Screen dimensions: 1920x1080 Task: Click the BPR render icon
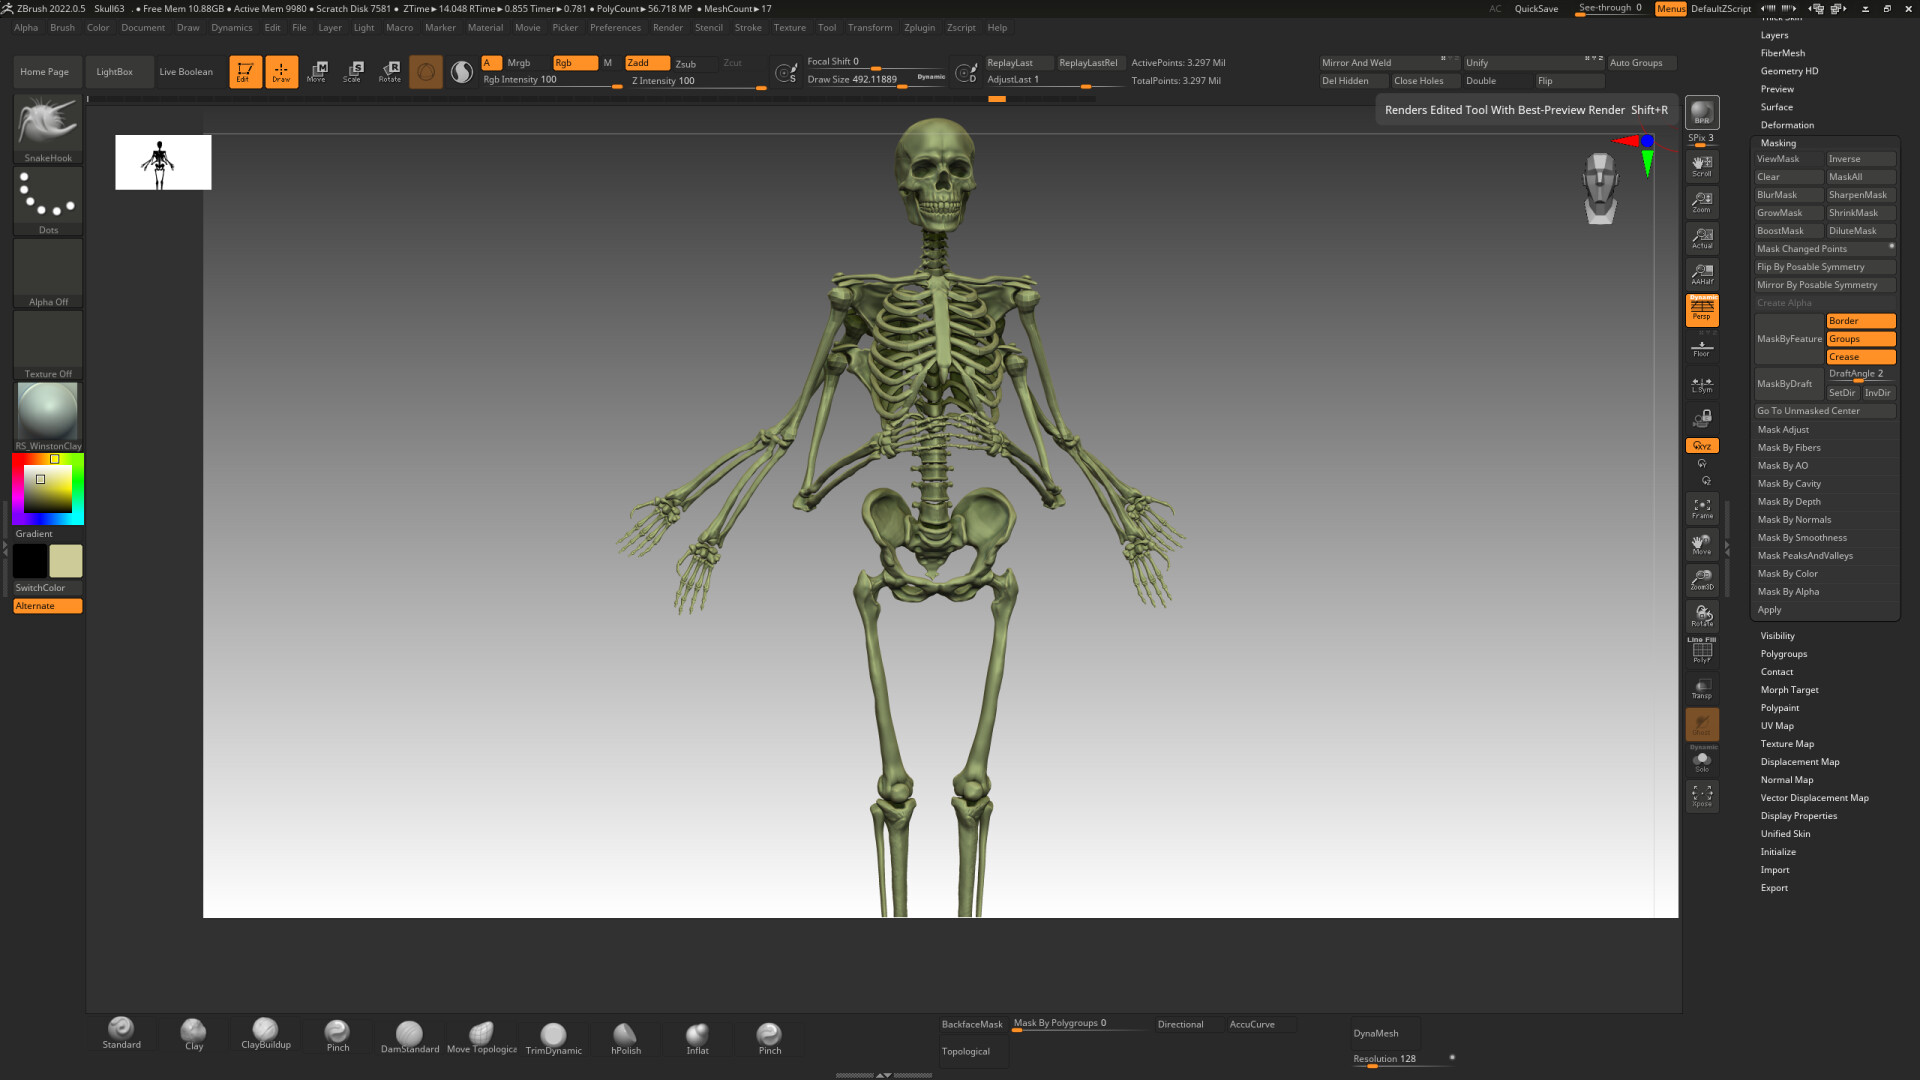point(1701,113)
